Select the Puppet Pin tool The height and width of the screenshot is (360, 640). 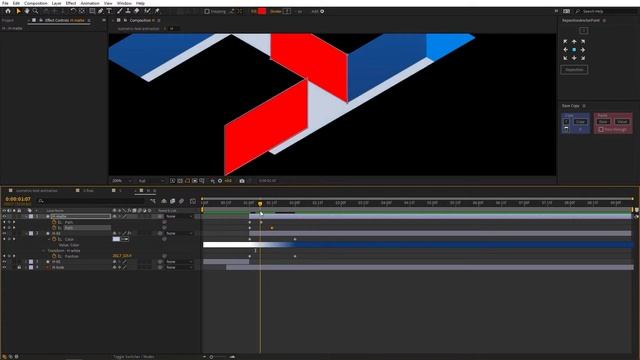coord(157,11)
